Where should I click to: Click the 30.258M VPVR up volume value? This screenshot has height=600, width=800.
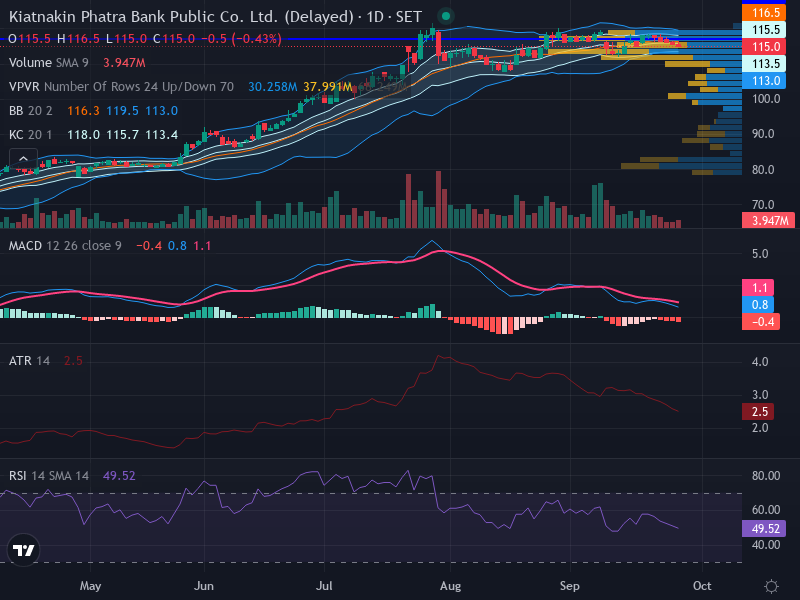[x=272, y=87]
